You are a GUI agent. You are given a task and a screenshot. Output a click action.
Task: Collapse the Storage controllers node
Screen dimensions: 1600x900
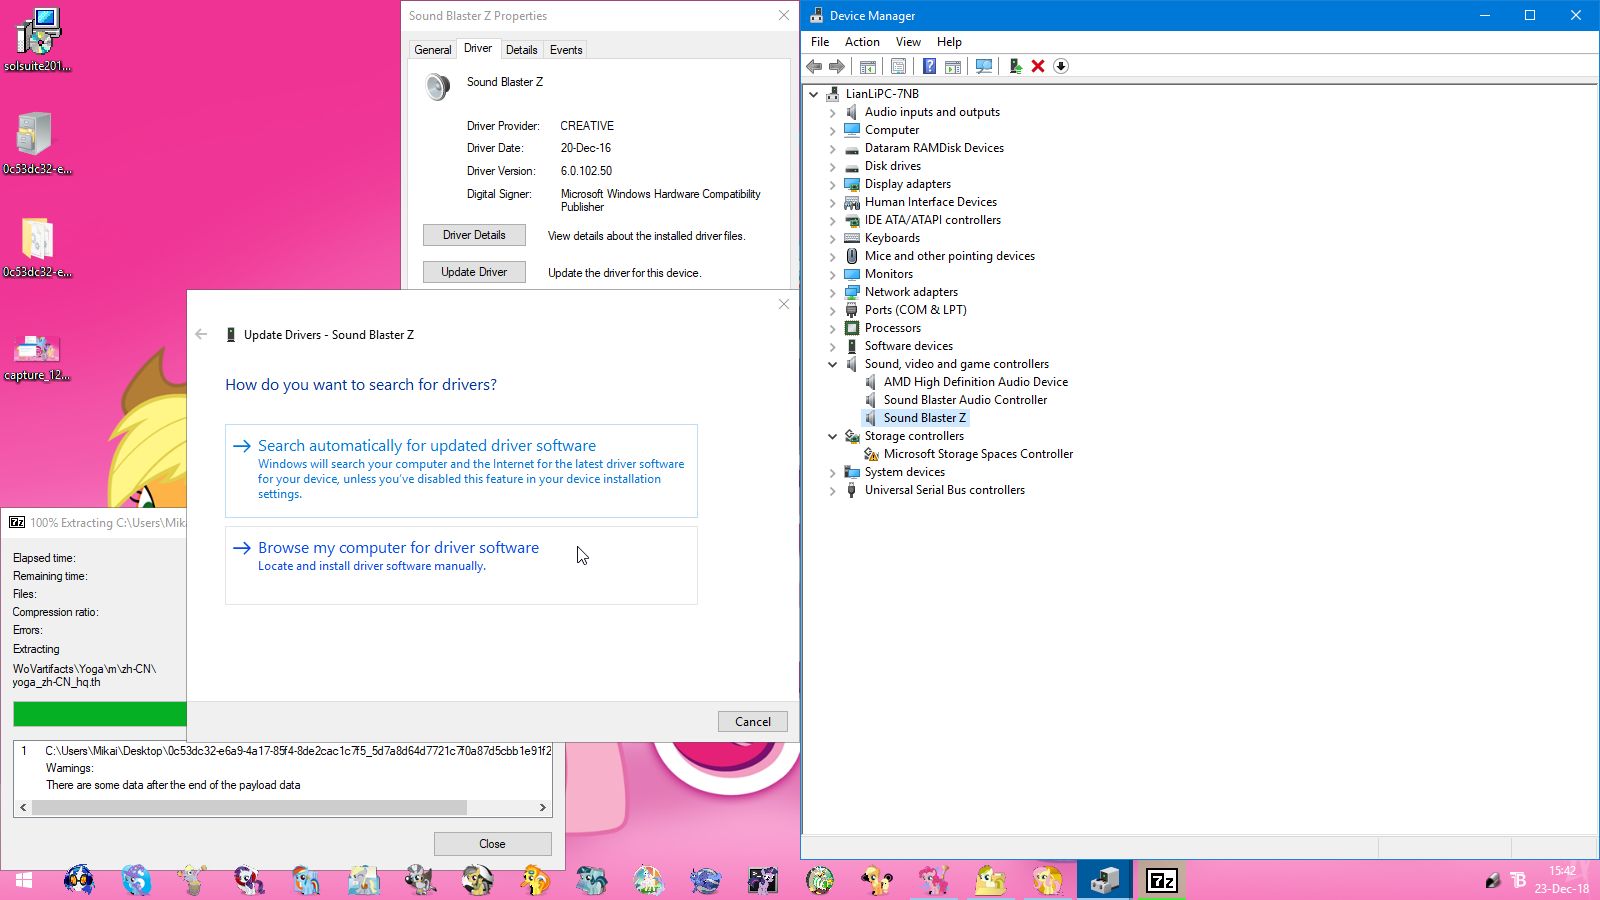pyautogui.click(x=832, y=436)
